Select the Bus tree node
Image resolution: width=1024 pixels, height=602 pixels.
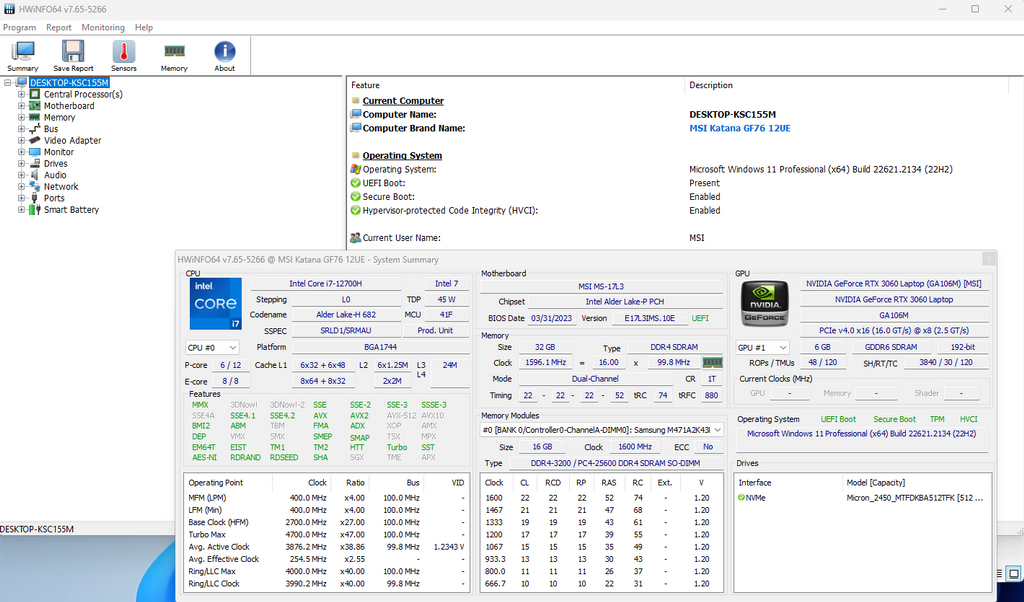(51, 129)
